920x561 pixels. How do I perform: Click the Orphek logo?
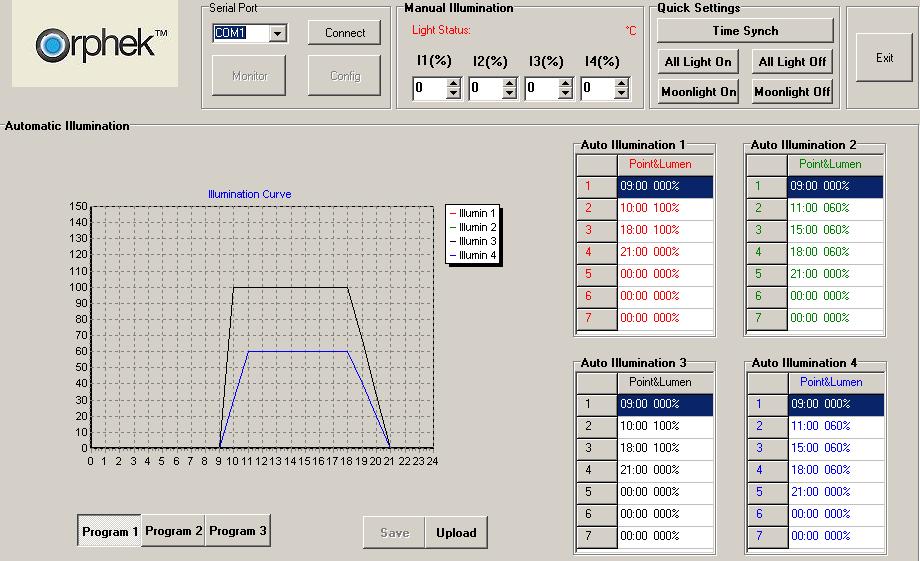pos(95,43)
